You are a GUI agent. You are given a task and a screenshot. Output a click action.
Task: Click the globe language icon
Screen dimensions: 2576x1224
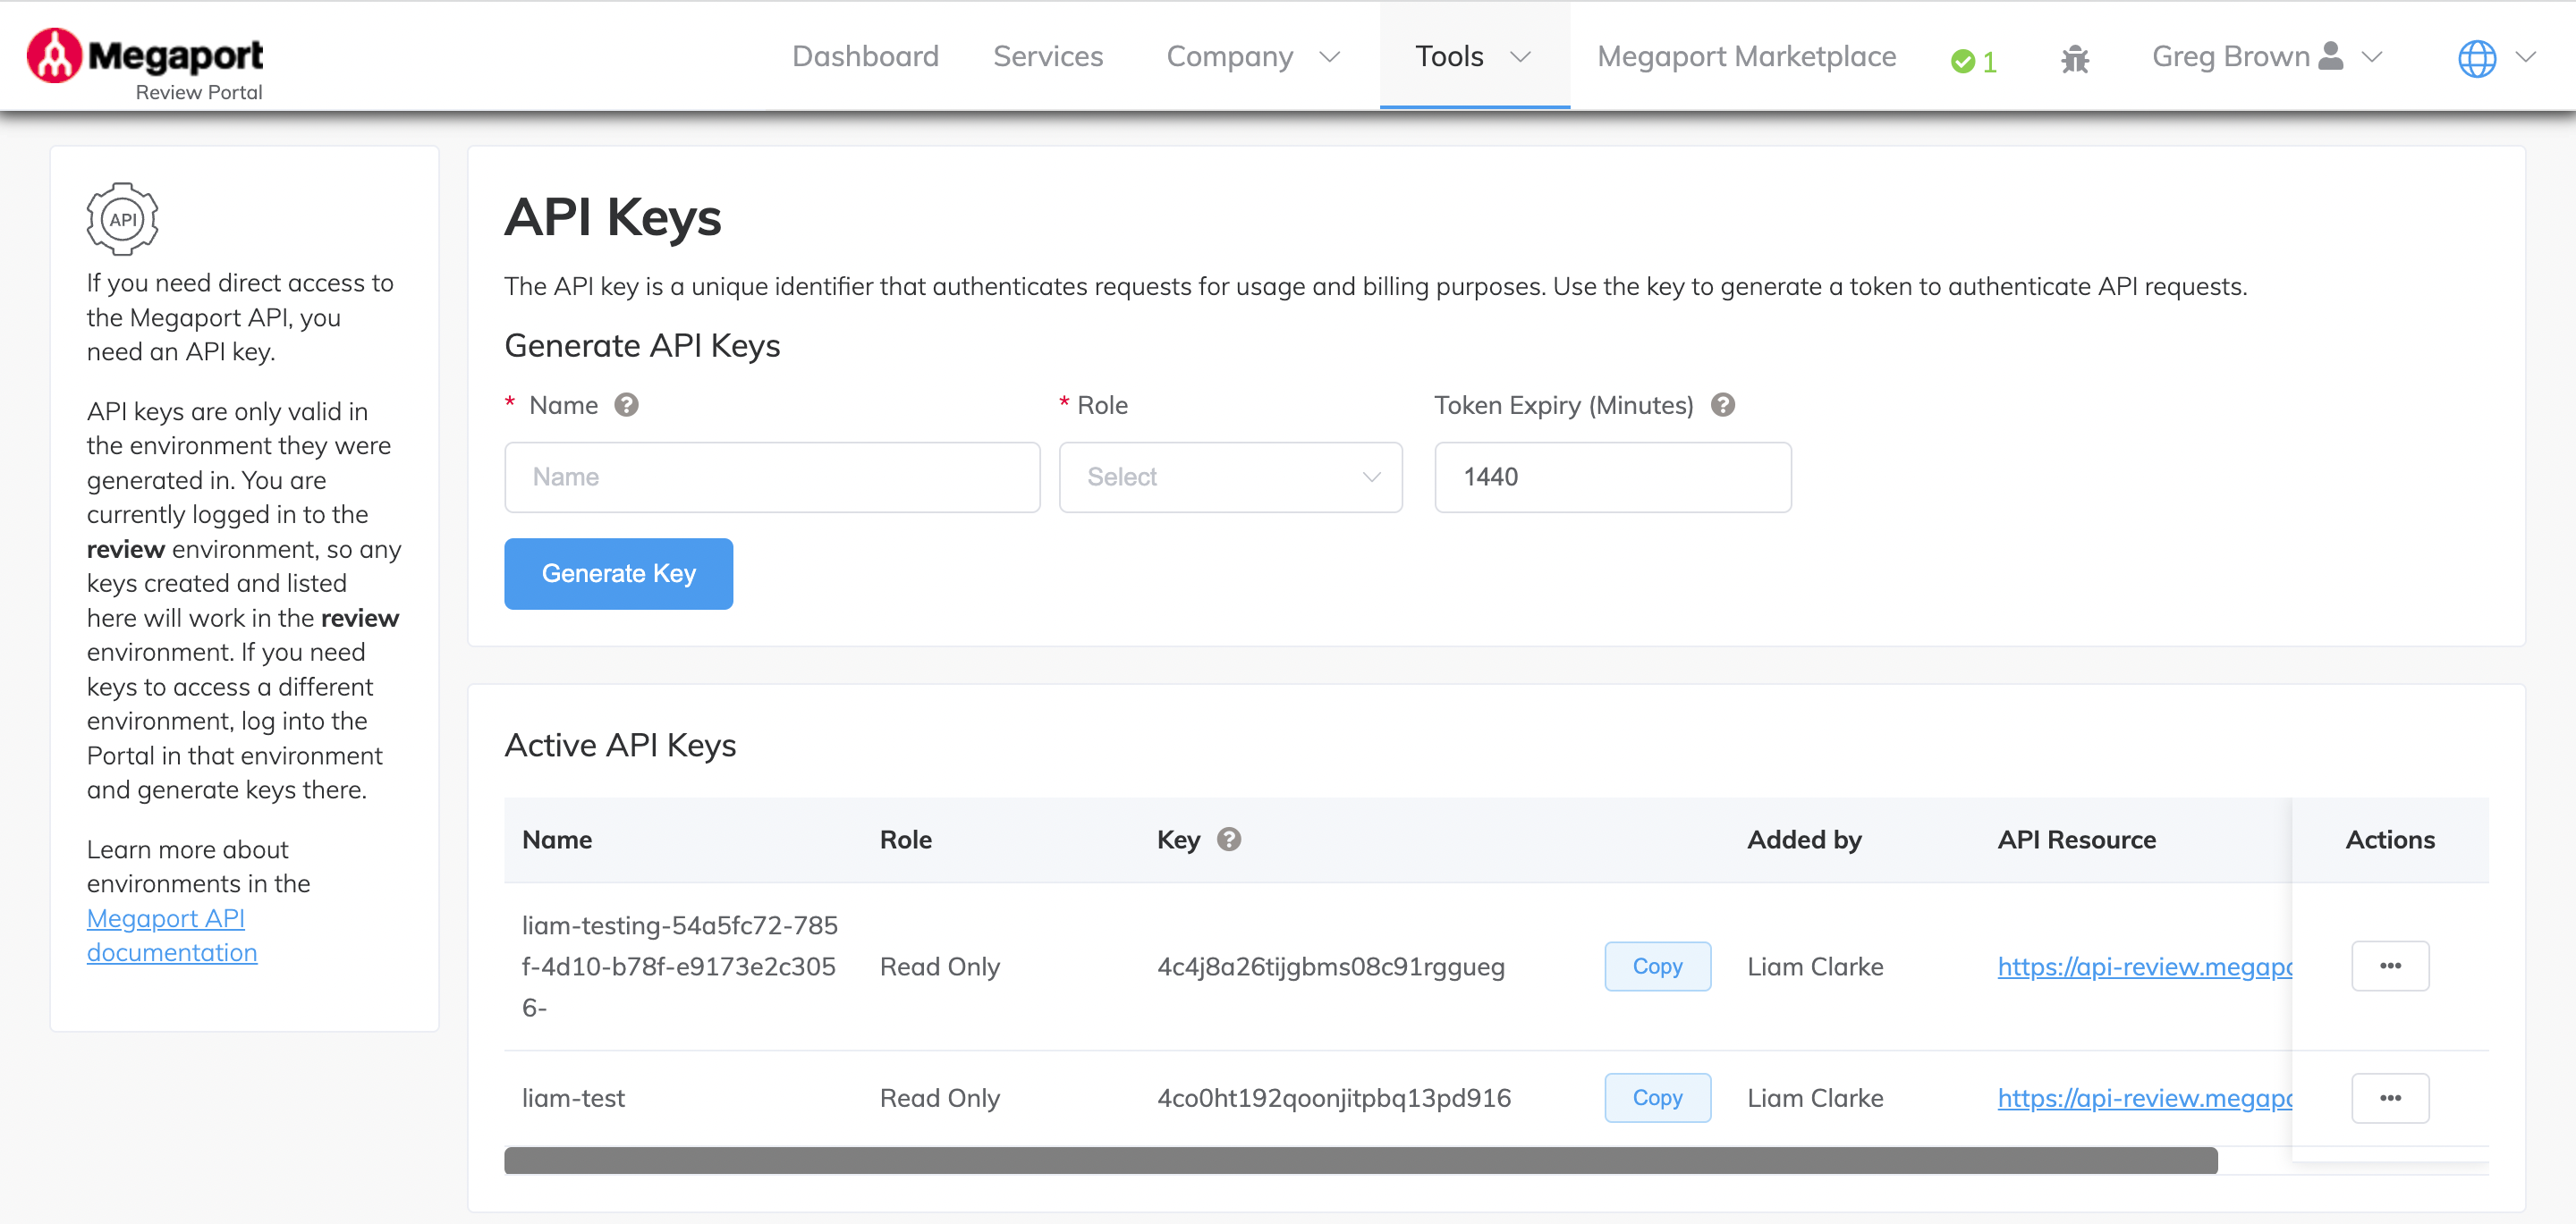[x=2477, y=58]
